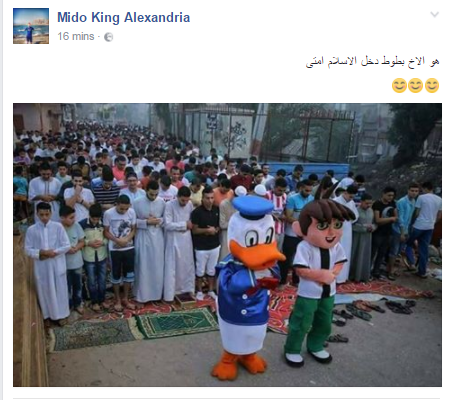
Task: Click the tree at the photo's right edge
Action: pos(415,133)
